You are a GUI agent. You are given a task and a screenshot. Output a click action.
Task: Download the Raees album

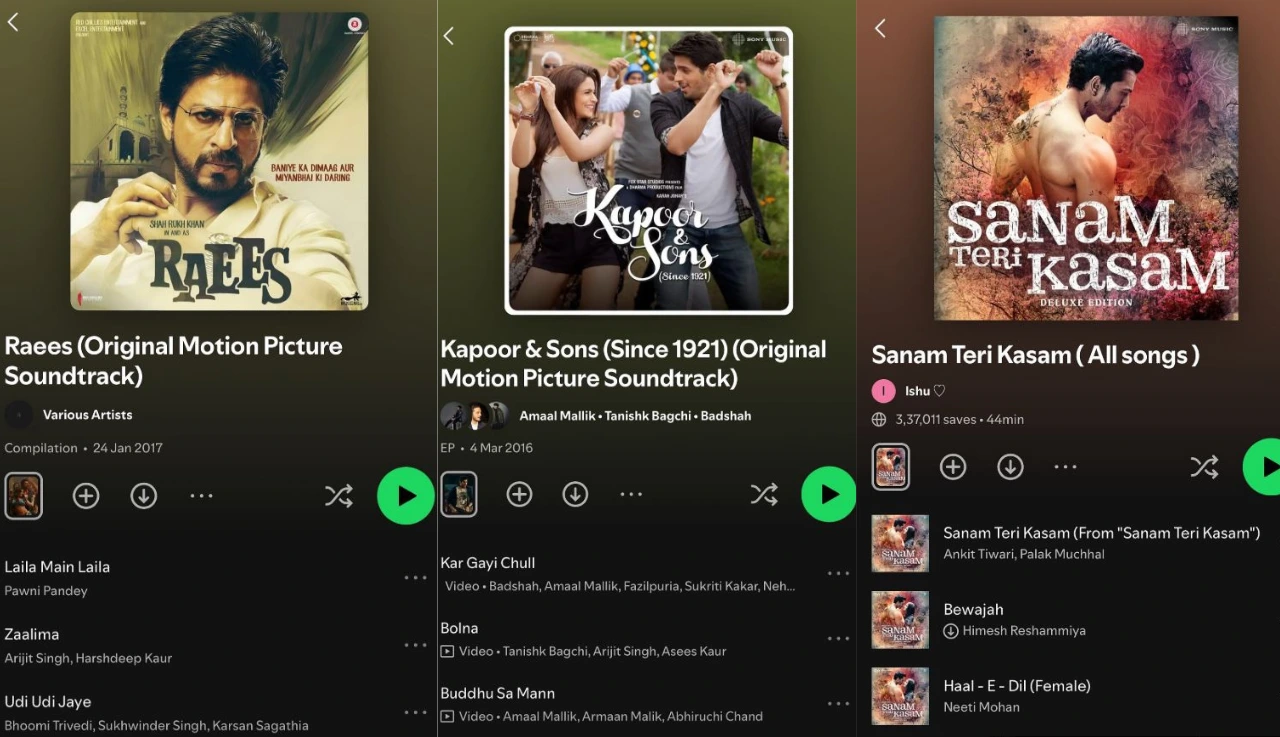[x=144, y=496]
